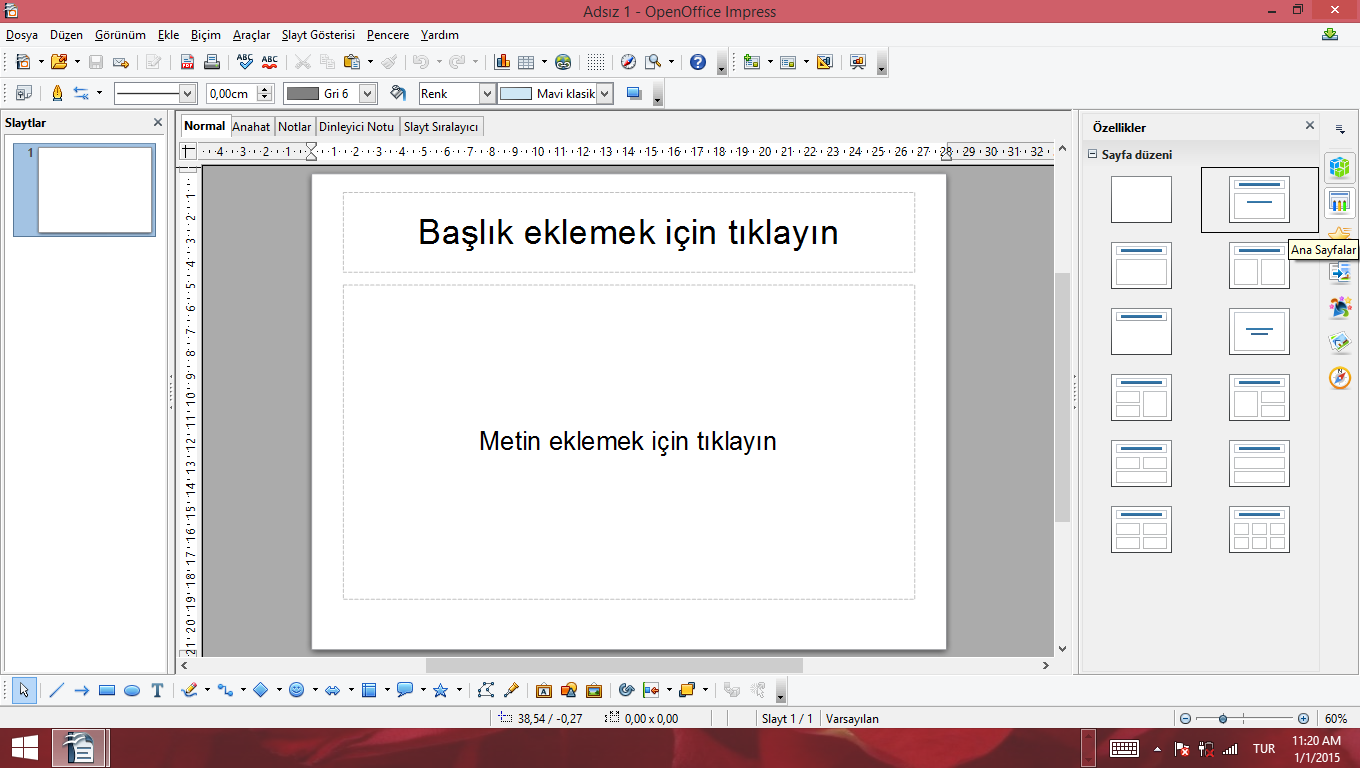
Task: Switch to the Anahat tab
Action: point(251,127)
